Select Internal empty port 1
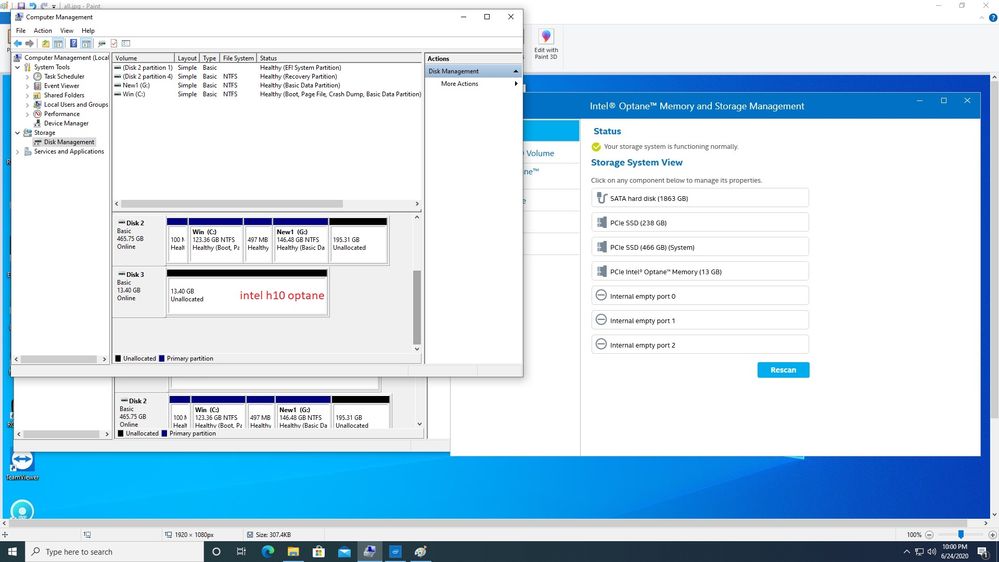 [700, 320]
